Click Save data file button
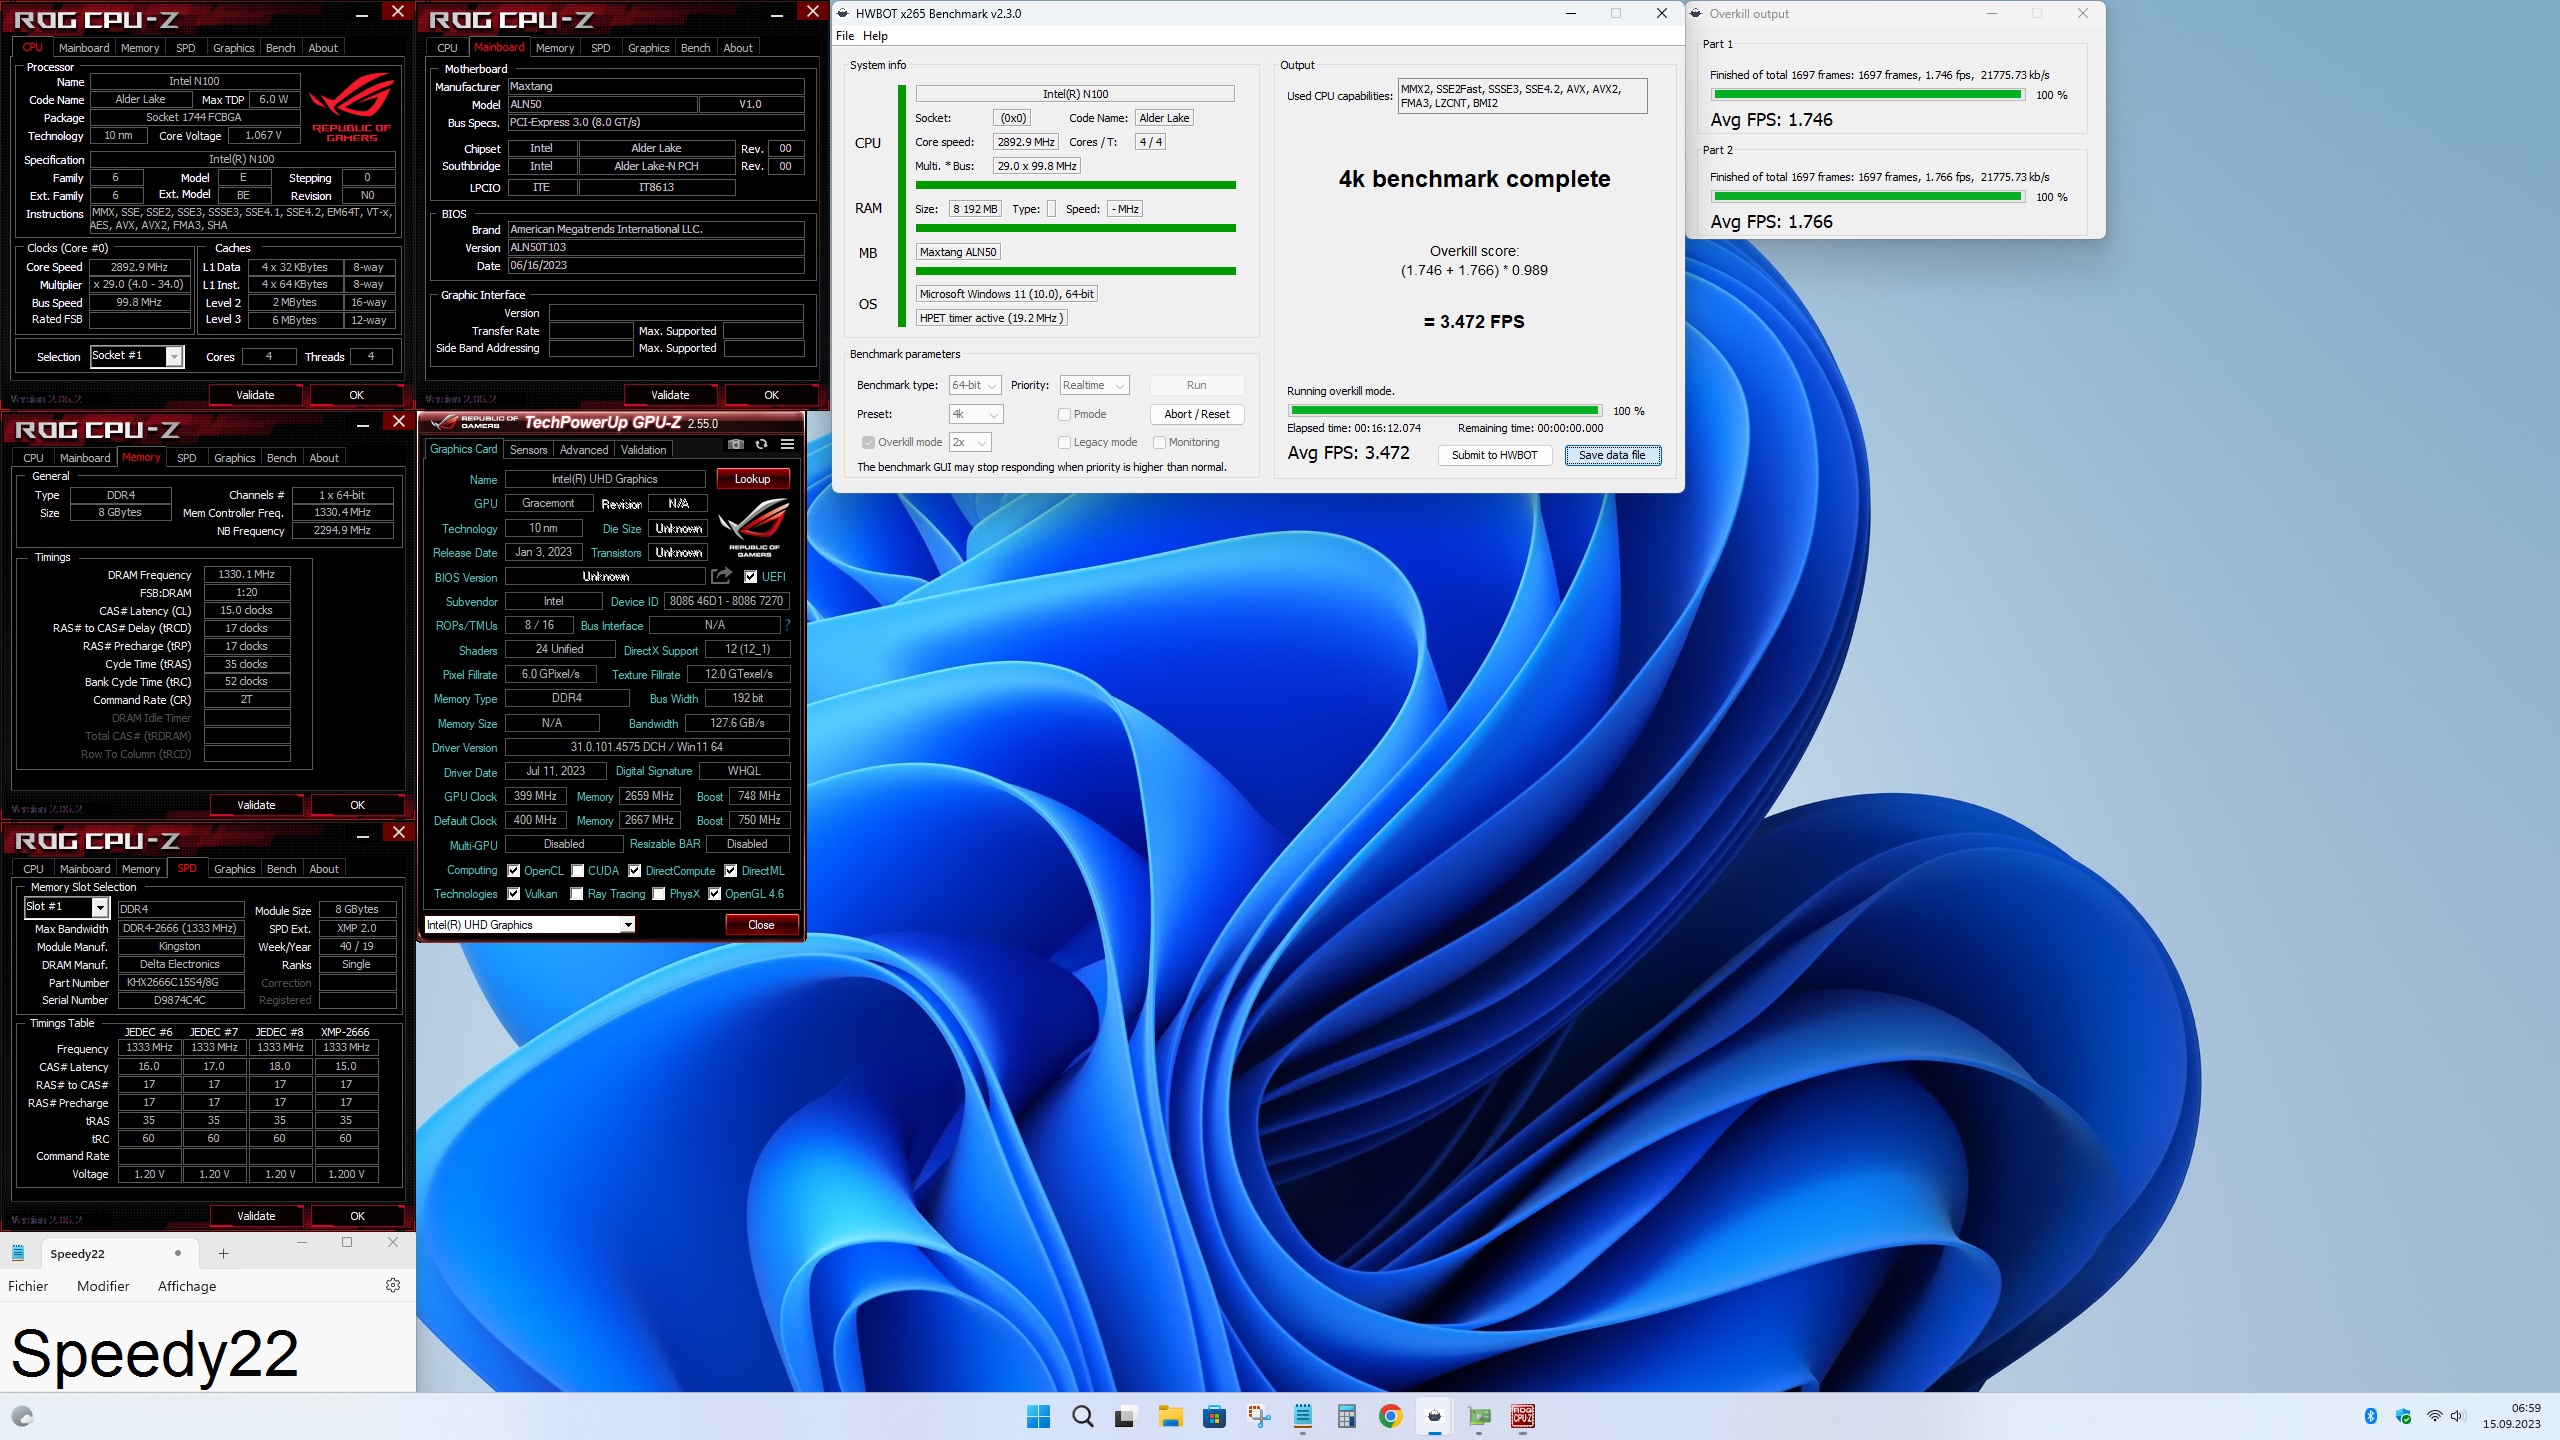The height and width of the screenshot is (1440, 2560). coord(1612,455)
